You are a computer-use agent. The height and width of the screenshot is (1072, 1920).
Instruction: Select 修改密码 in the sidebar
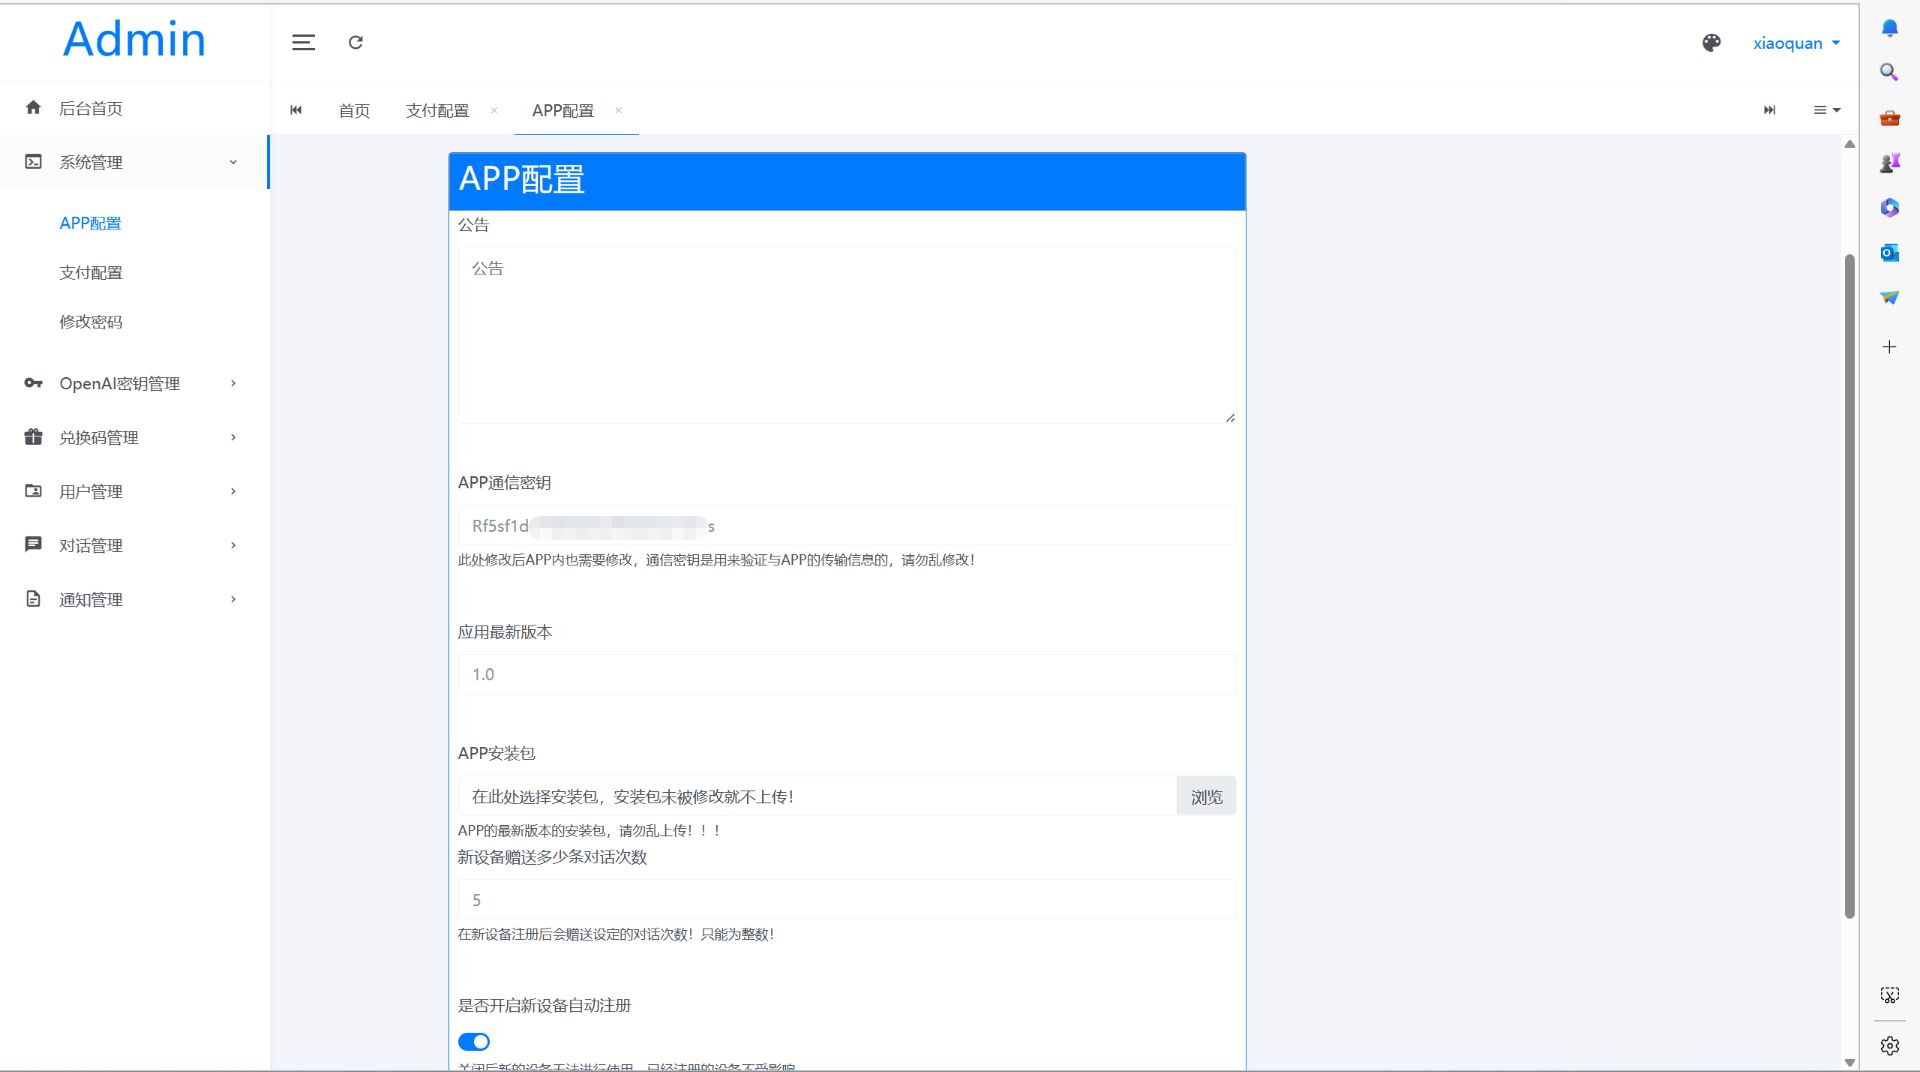[x=91, y=322]
